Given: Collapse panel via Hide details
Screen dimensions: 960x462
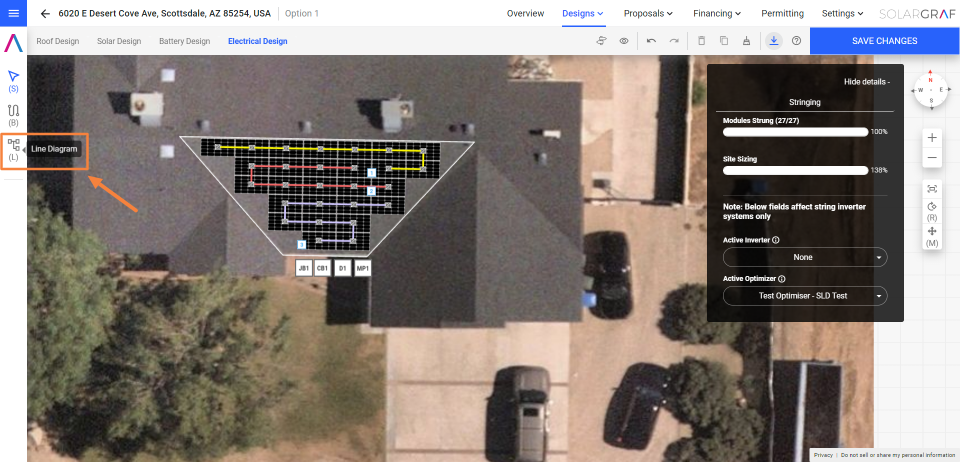Looking at the screenshot, I should tap(866, 80).
